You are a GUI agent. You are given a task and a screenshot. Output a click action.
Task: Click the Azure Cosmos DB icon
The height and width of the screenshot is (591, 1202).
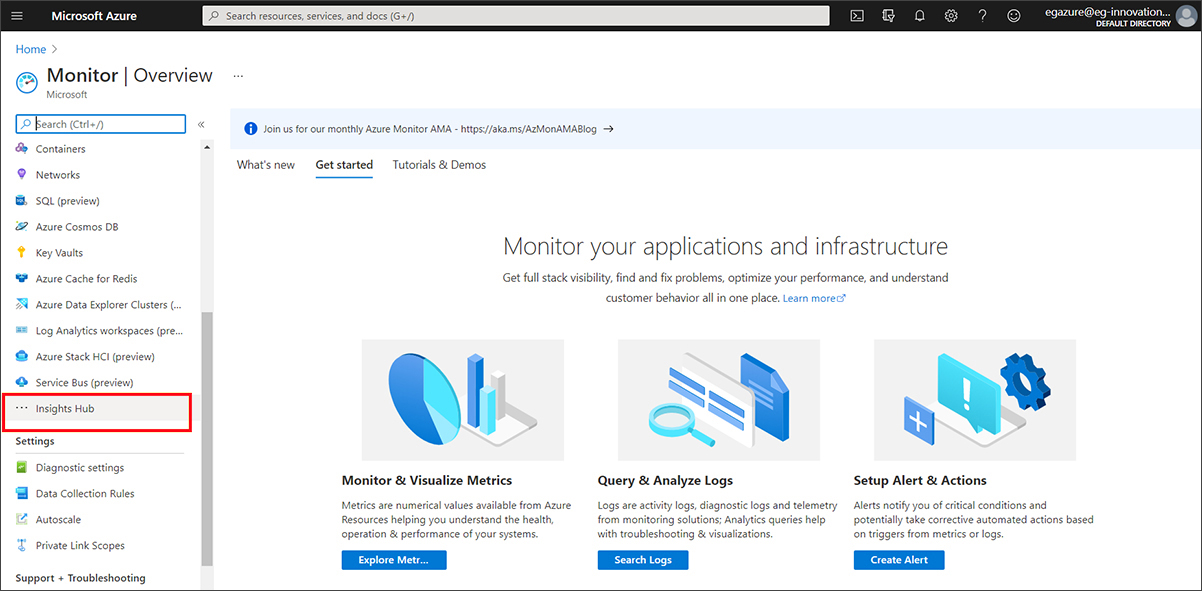21,227
